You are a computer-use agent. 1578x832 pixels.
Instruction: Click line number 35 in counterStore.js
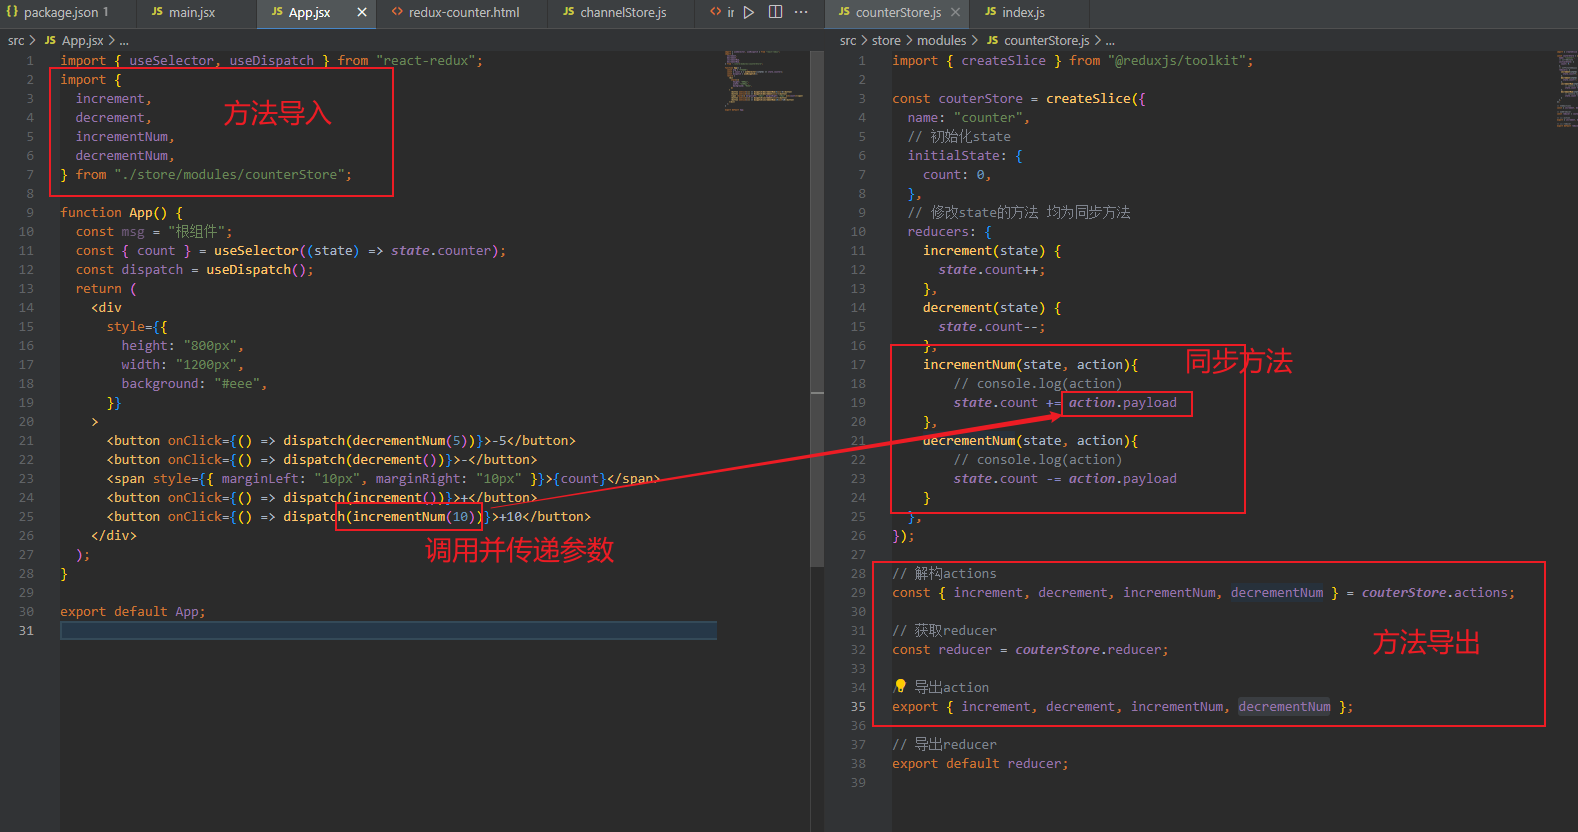coord(858,706)
